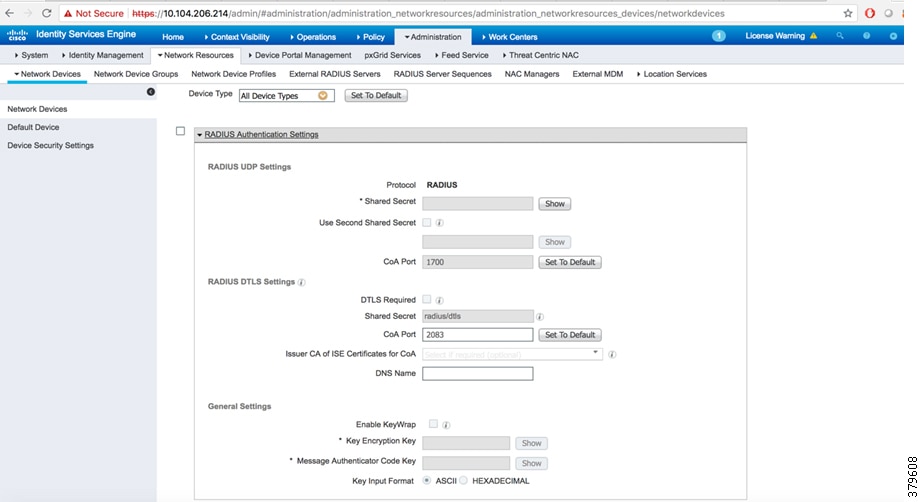Expand the Threat Centric NAC submenu
The image size is (920, 502).
pyautogui.click(x=540, y=55)
